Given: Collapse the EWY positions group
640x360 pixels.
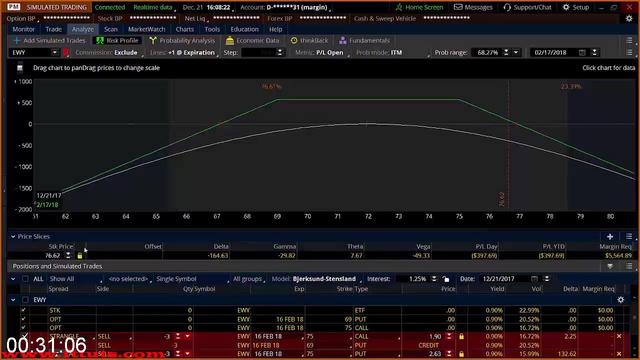Looking at the screenshot, I should (13, 300).
